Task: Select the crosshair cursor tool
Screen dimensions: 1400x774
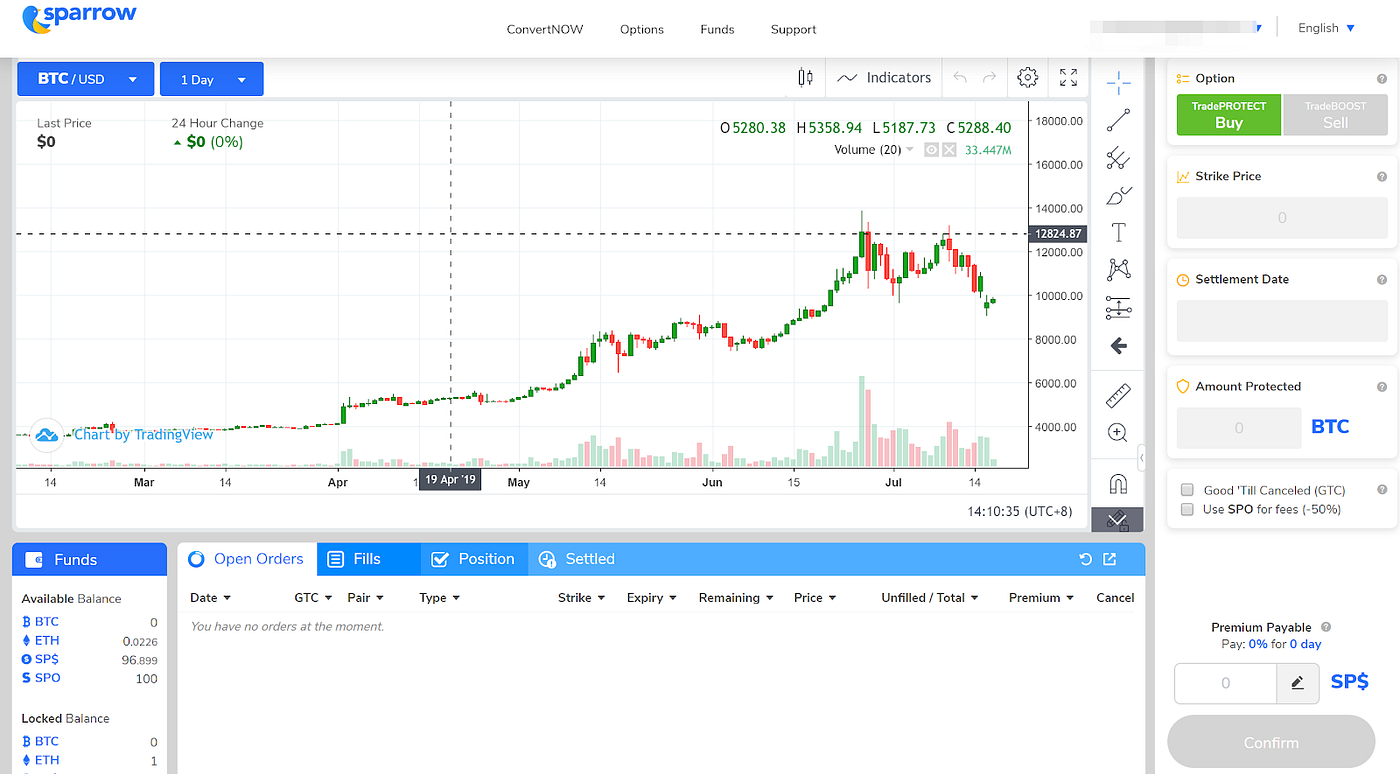Action: click(1118, 84)
